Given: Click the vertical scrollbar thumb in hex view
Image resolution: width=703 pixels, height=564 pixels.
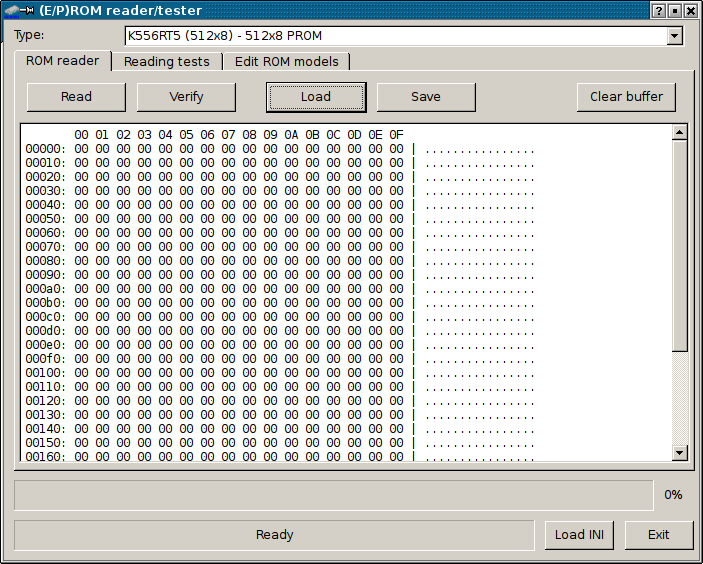Looking at the screenshot, I should click(680, 245).
